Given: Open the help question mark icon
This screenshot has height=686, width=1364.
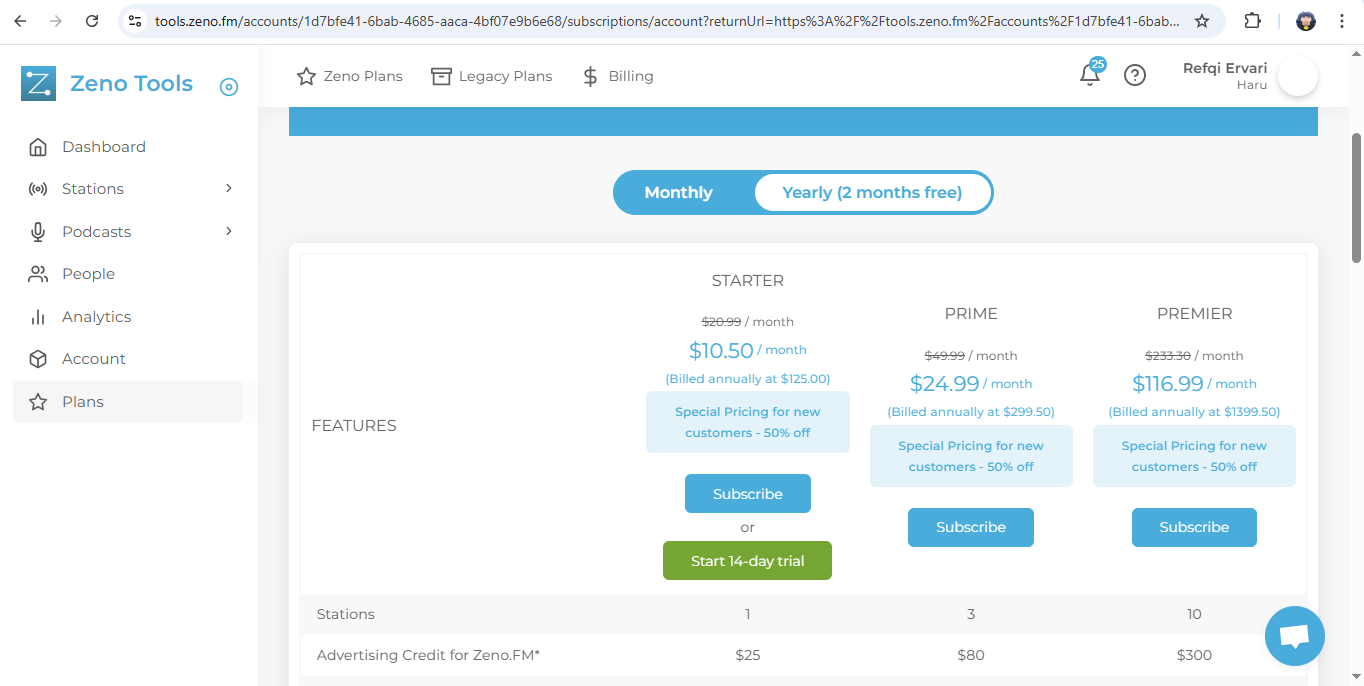Looking at the screenshot, I should tap(1135, 75).
